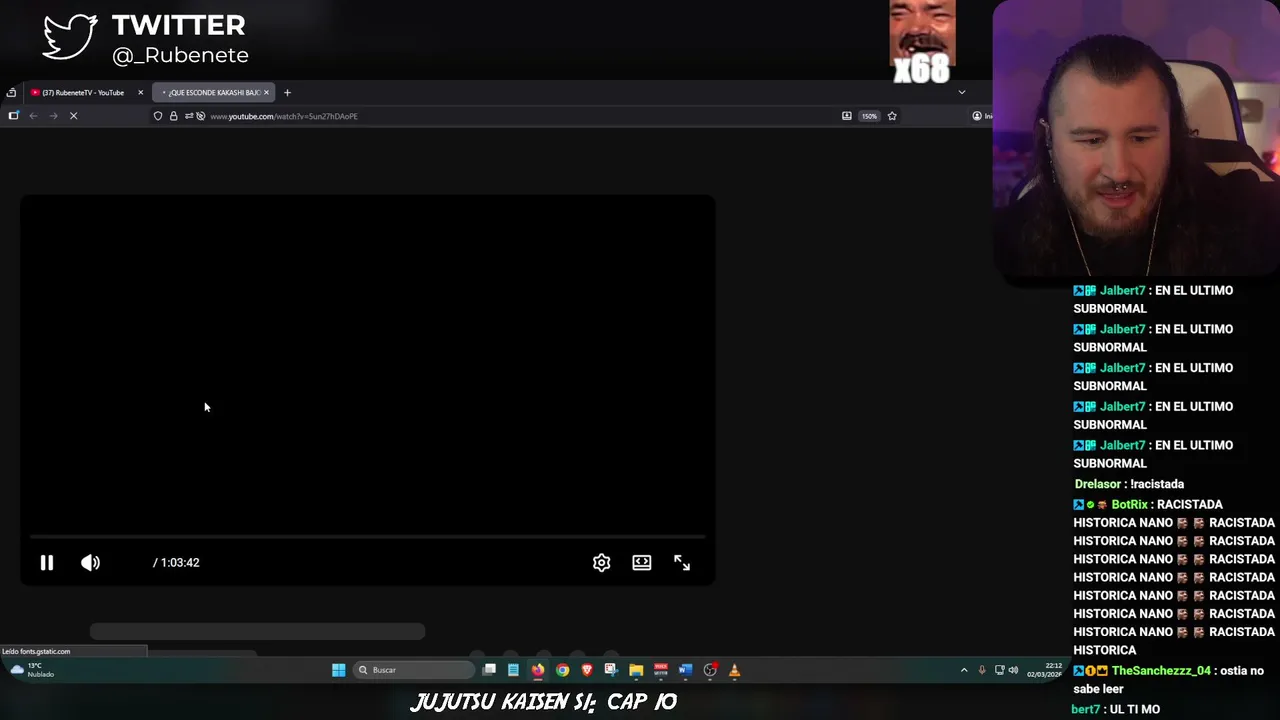Switch the player to theater mode
The image size is (1280, 720).
point(642,563)
